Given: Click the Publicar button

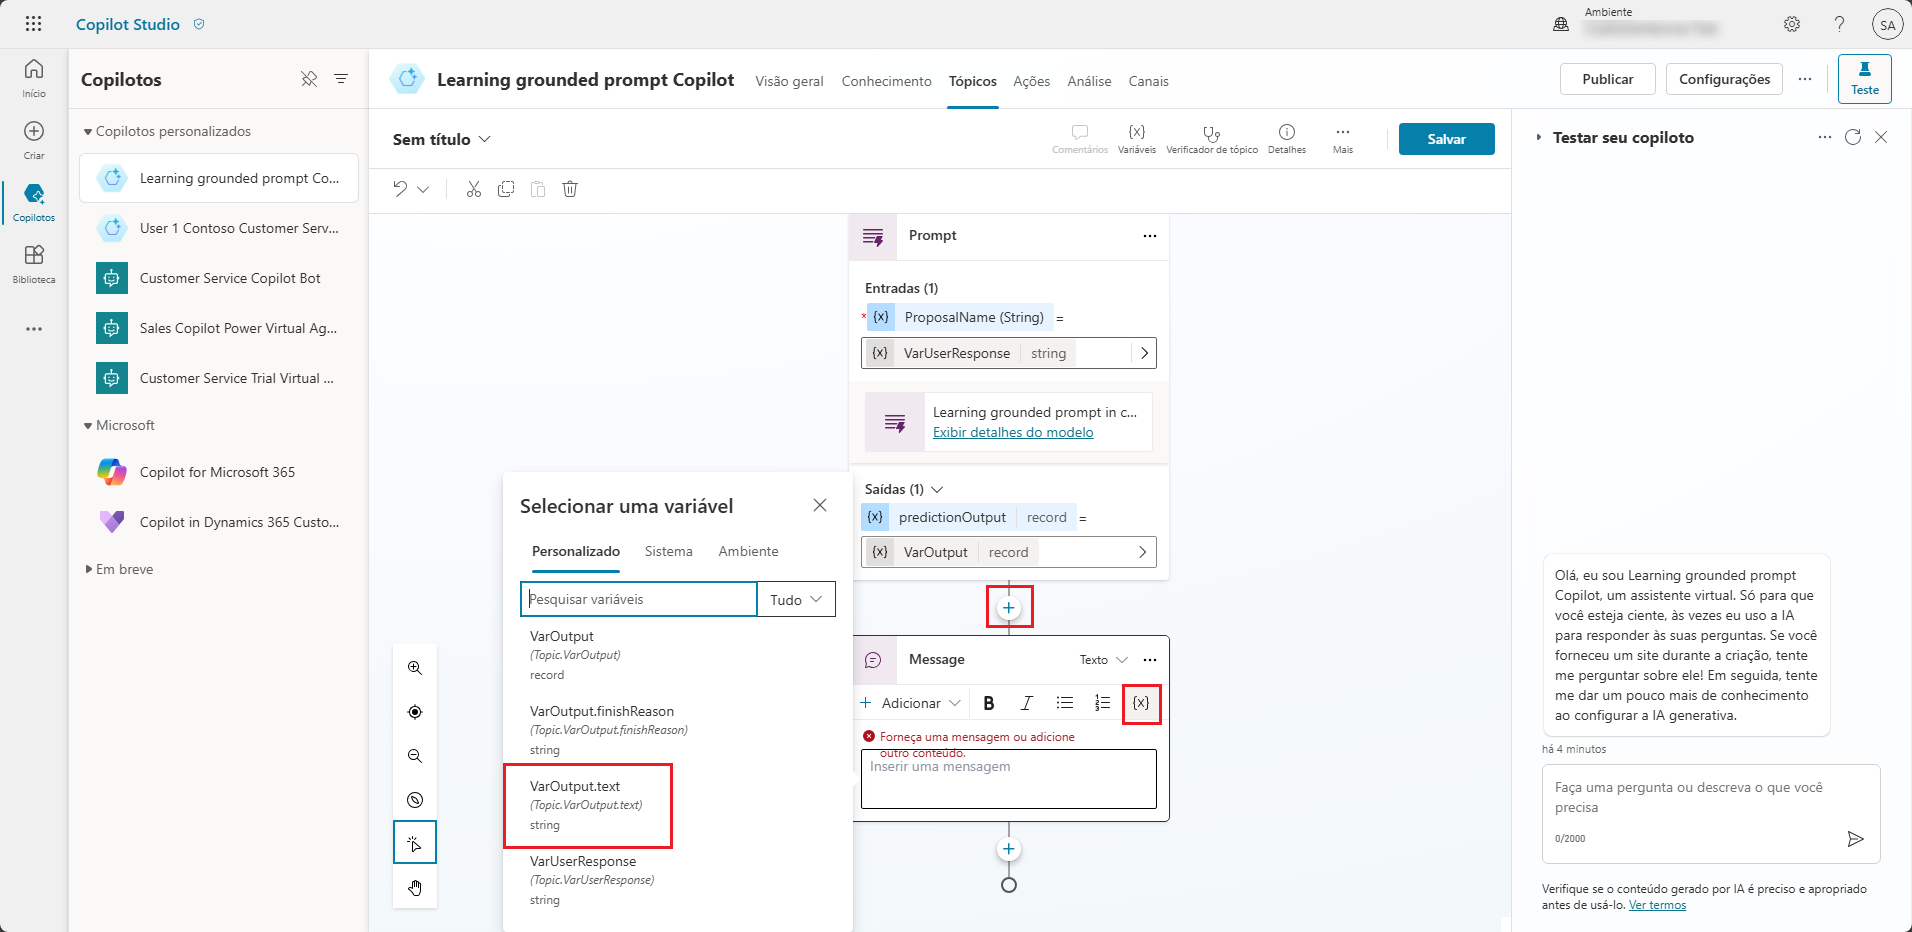Looking at the screenshot, I should click(x=1607, y=79).
